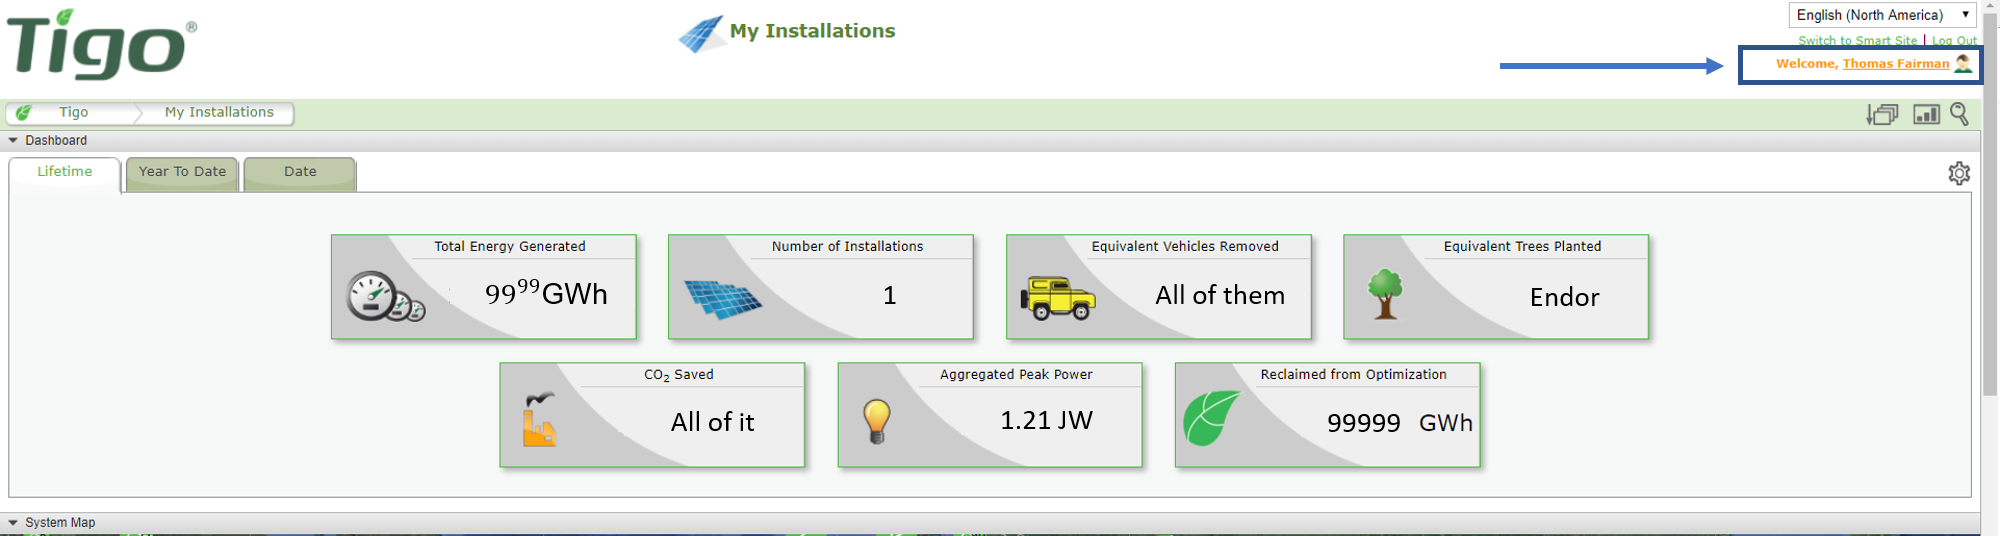
Task: Open the language dropdown English (North America)
Action: point(1882,15)
